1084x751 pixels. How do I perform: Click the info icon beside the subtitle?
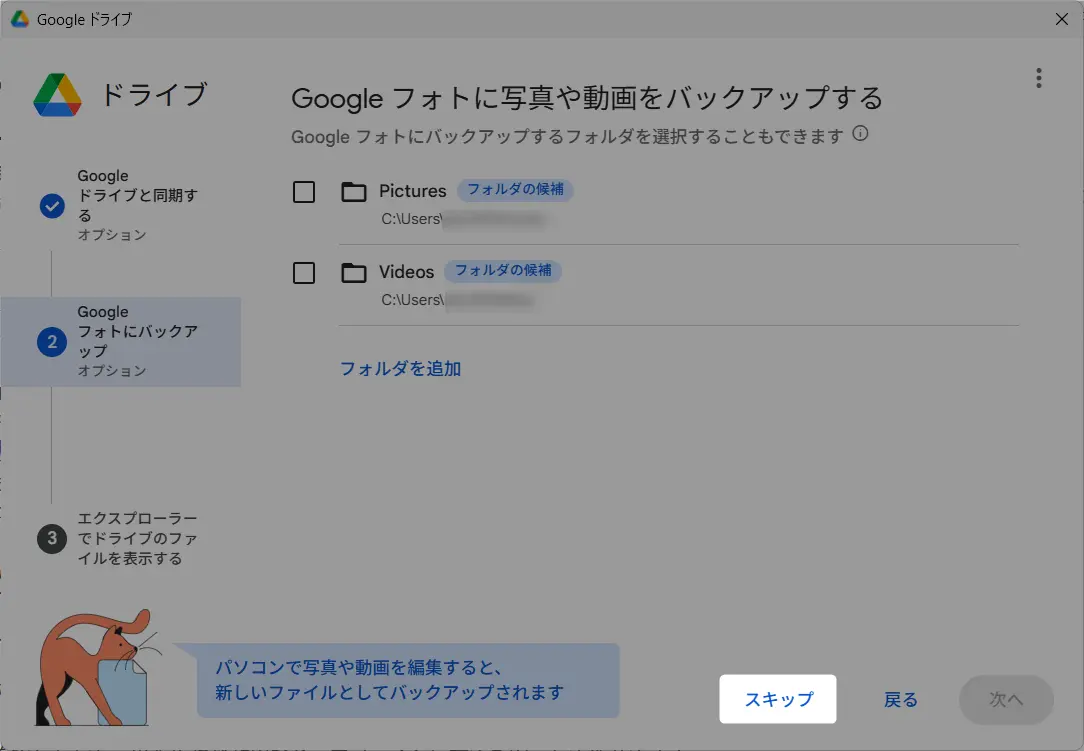click(860, 134)
